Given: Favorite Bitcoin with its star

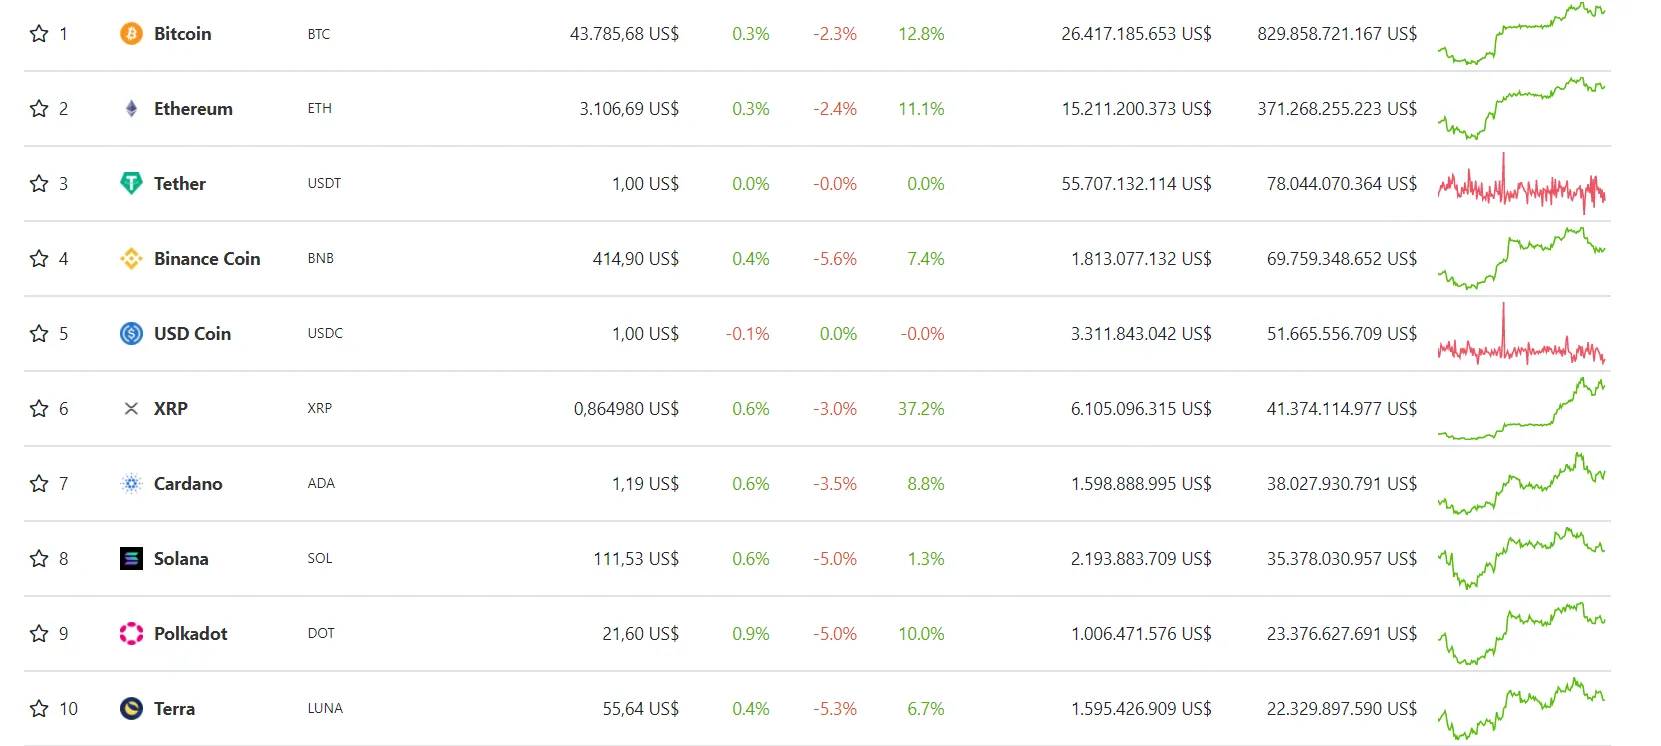Looking at the screenshot, I should coord(39,34).
